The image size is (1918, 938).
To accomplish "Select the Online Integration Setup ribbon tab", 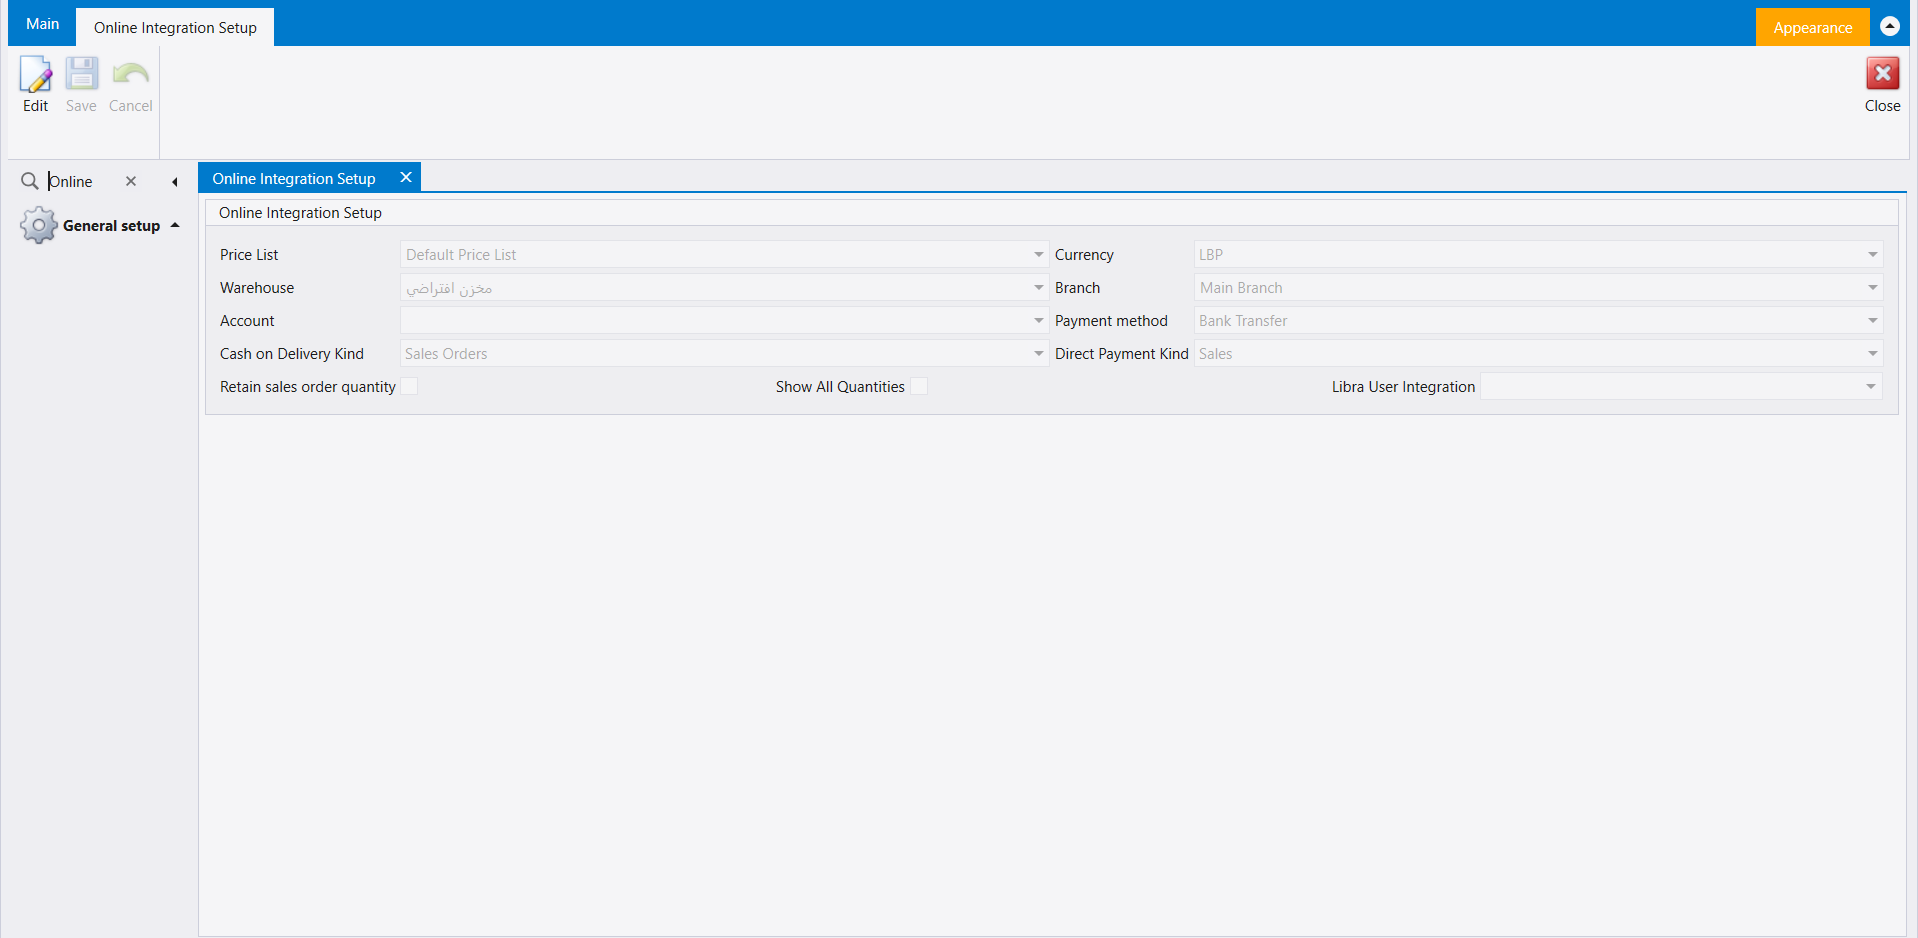I will tap(175, 27).
